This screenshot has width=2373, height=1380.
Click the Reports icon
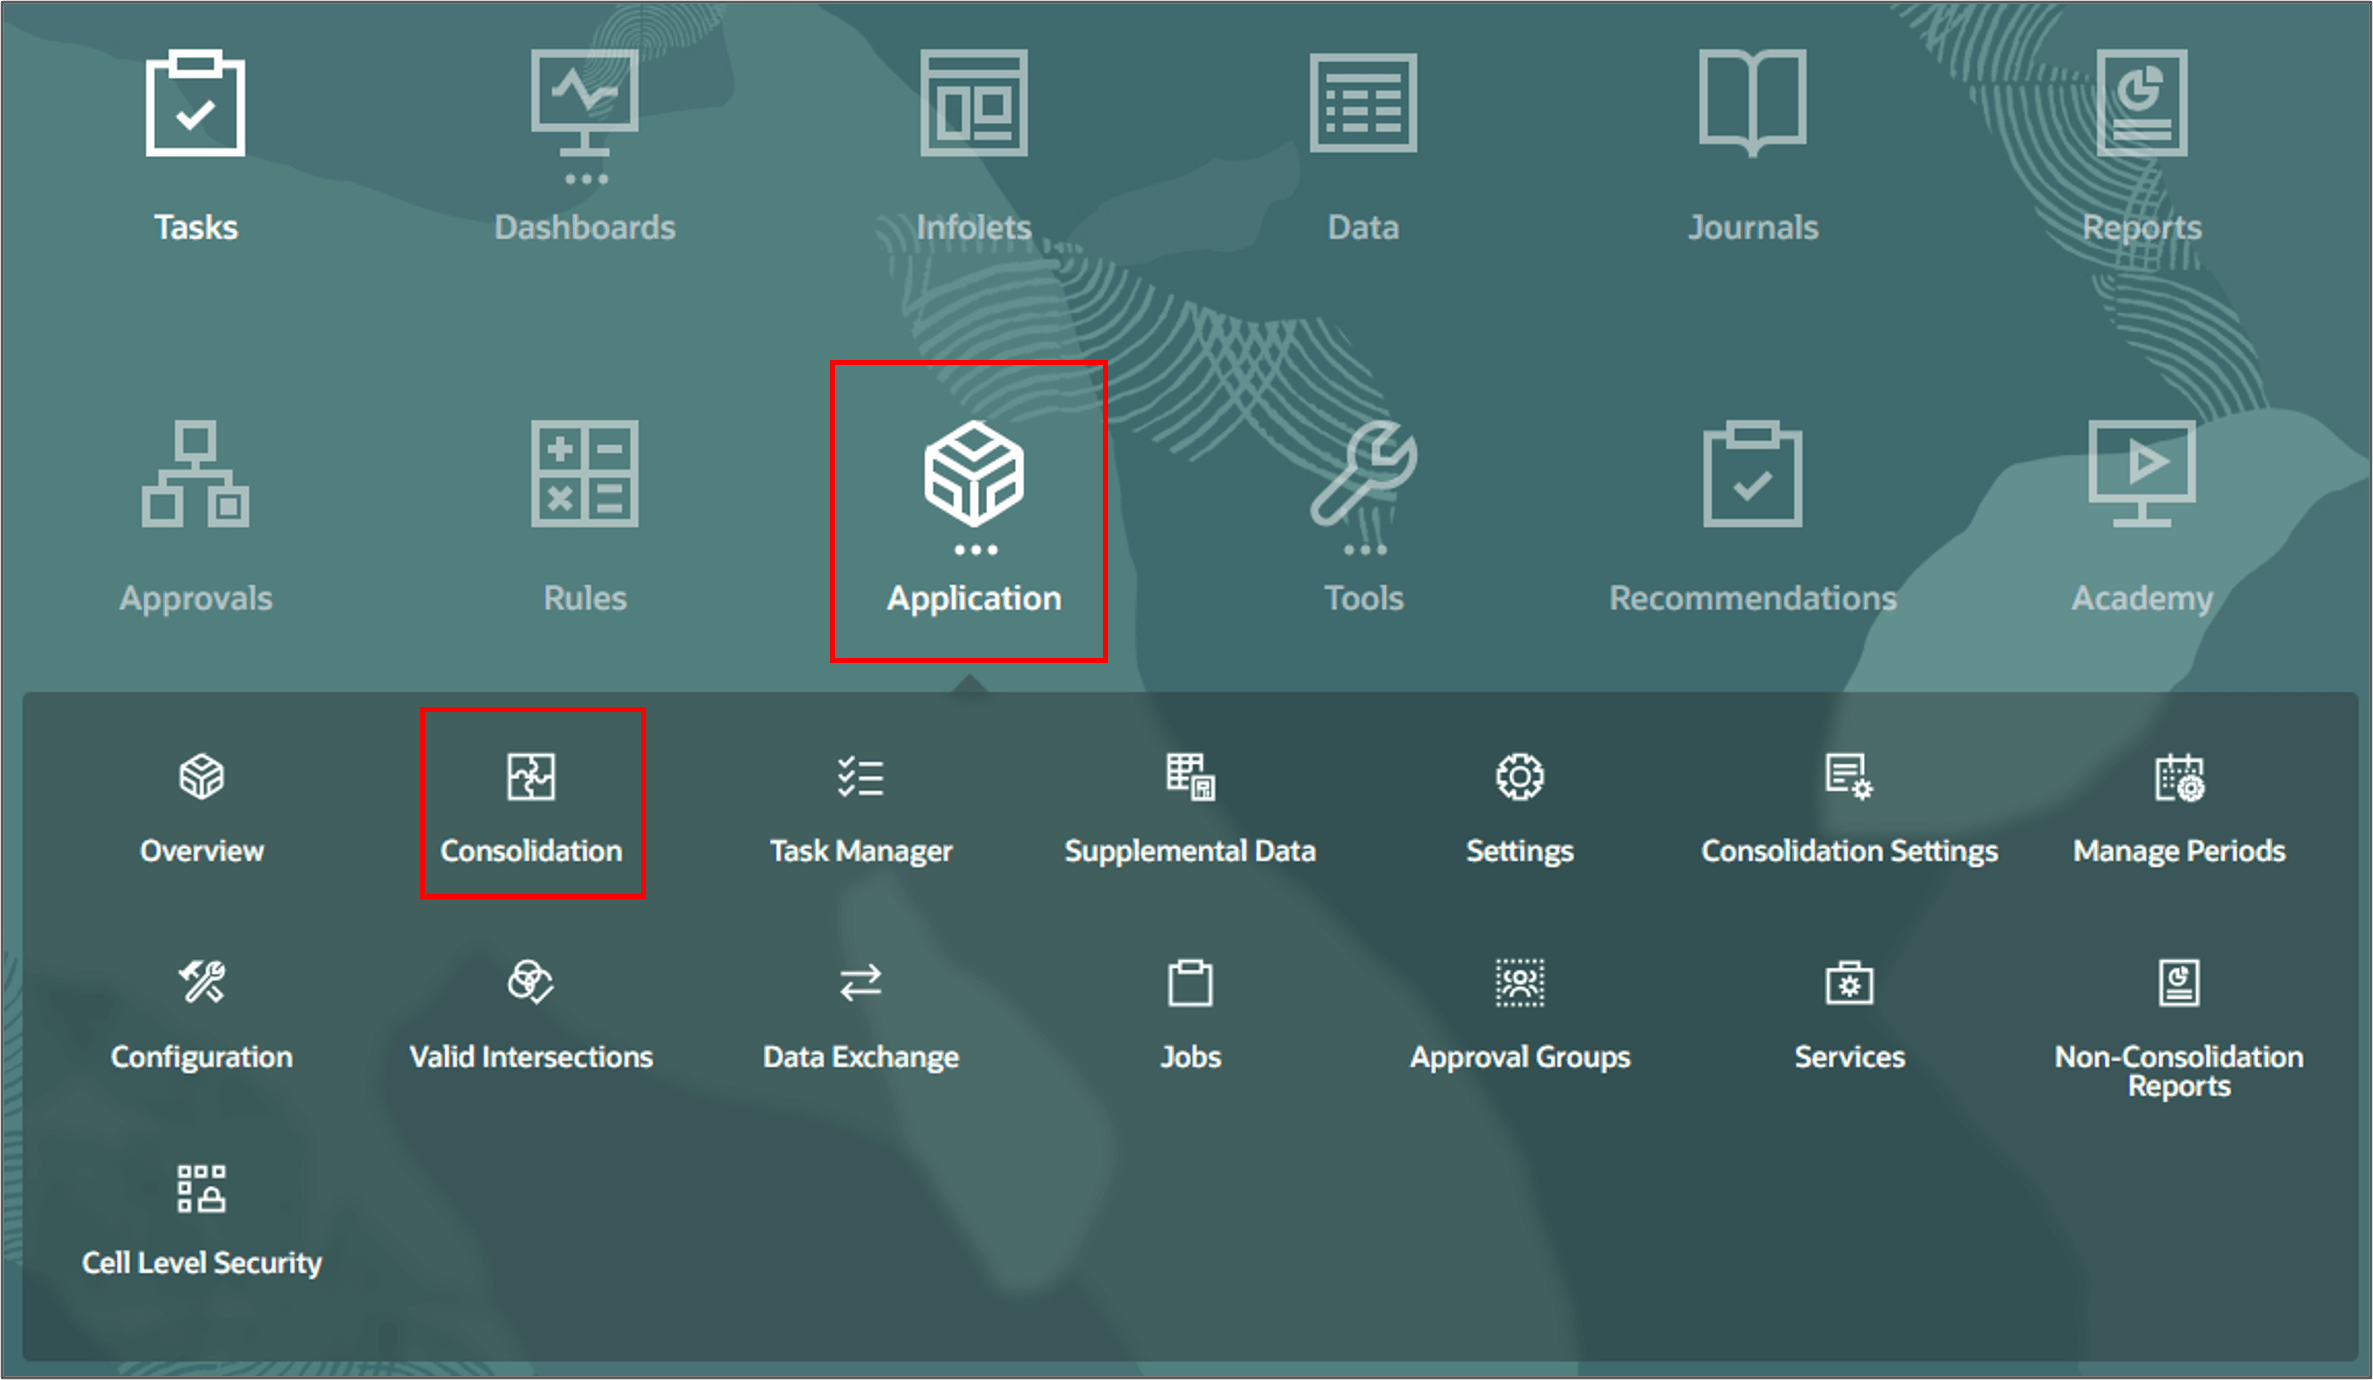pos(2141,105)
